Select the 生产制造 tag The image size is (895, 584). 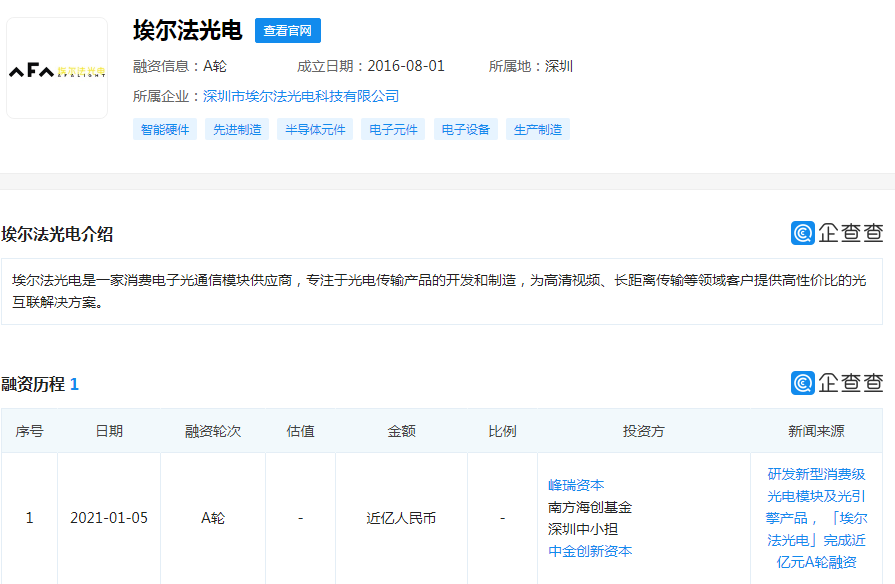click(x=538, y=130)
